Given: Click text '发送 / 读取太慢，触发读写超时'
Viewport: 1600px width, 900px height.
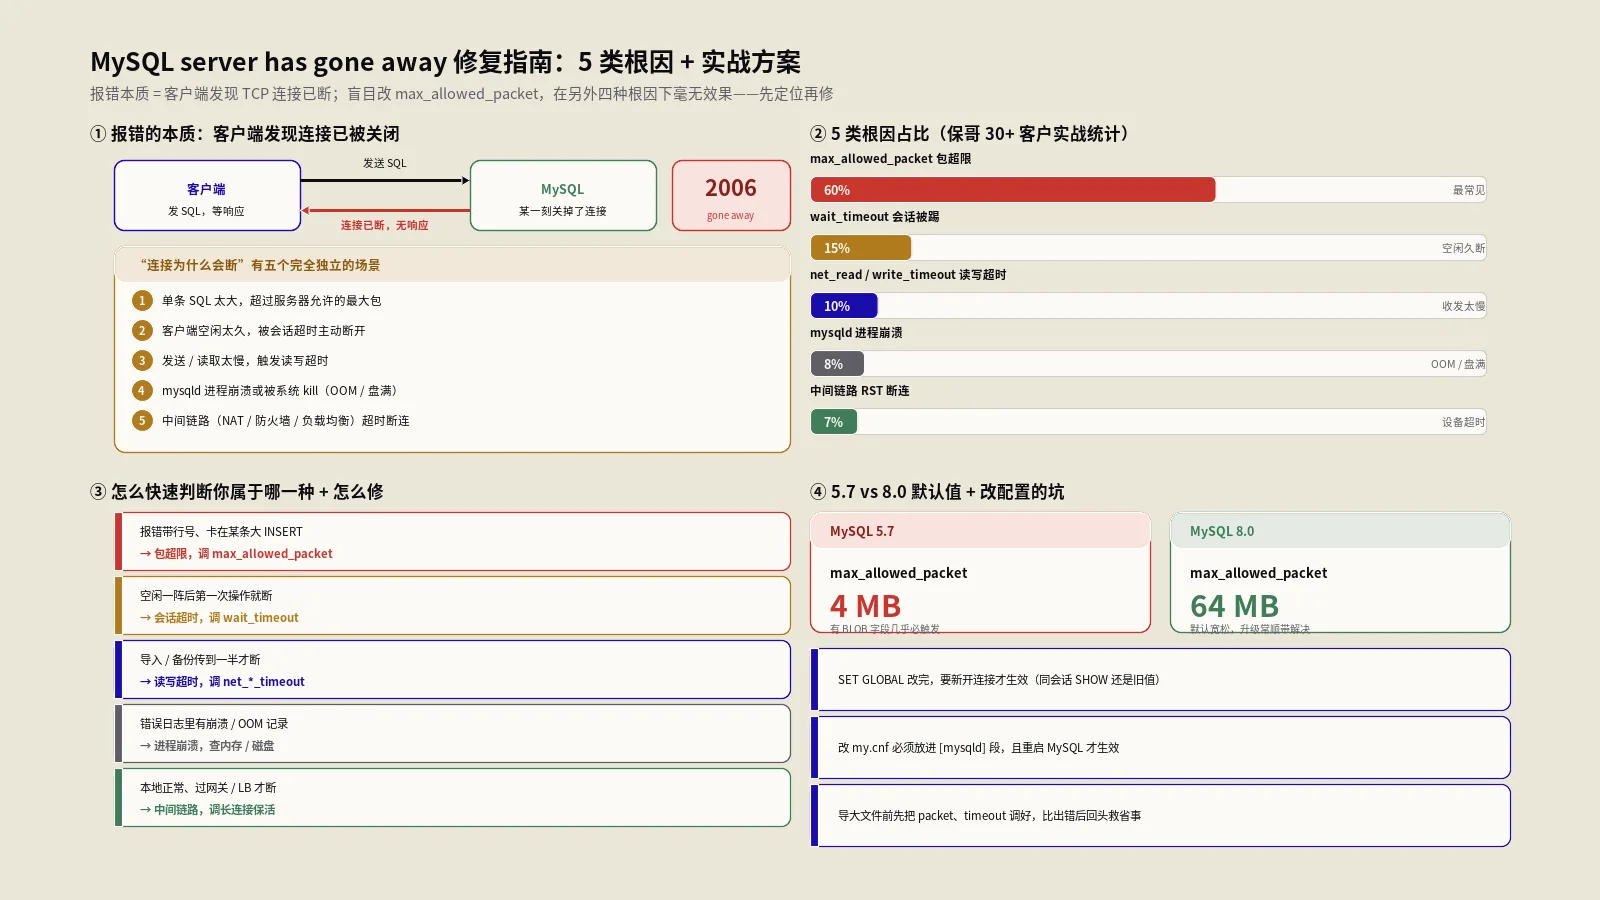Looking at the screenshot, I should click(245, 360).
